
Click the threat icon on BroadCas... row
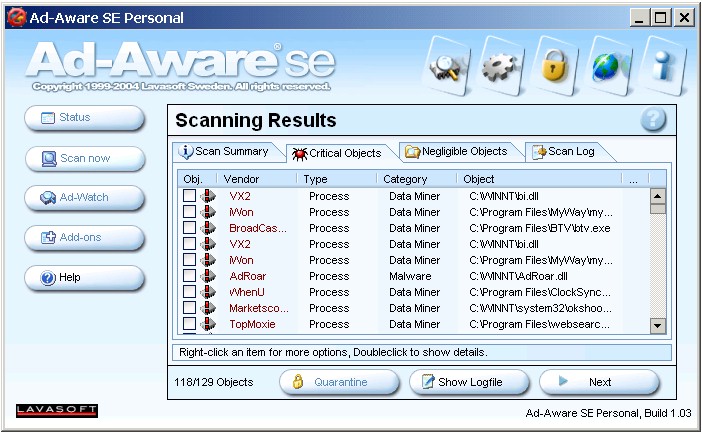coord(208,228)
